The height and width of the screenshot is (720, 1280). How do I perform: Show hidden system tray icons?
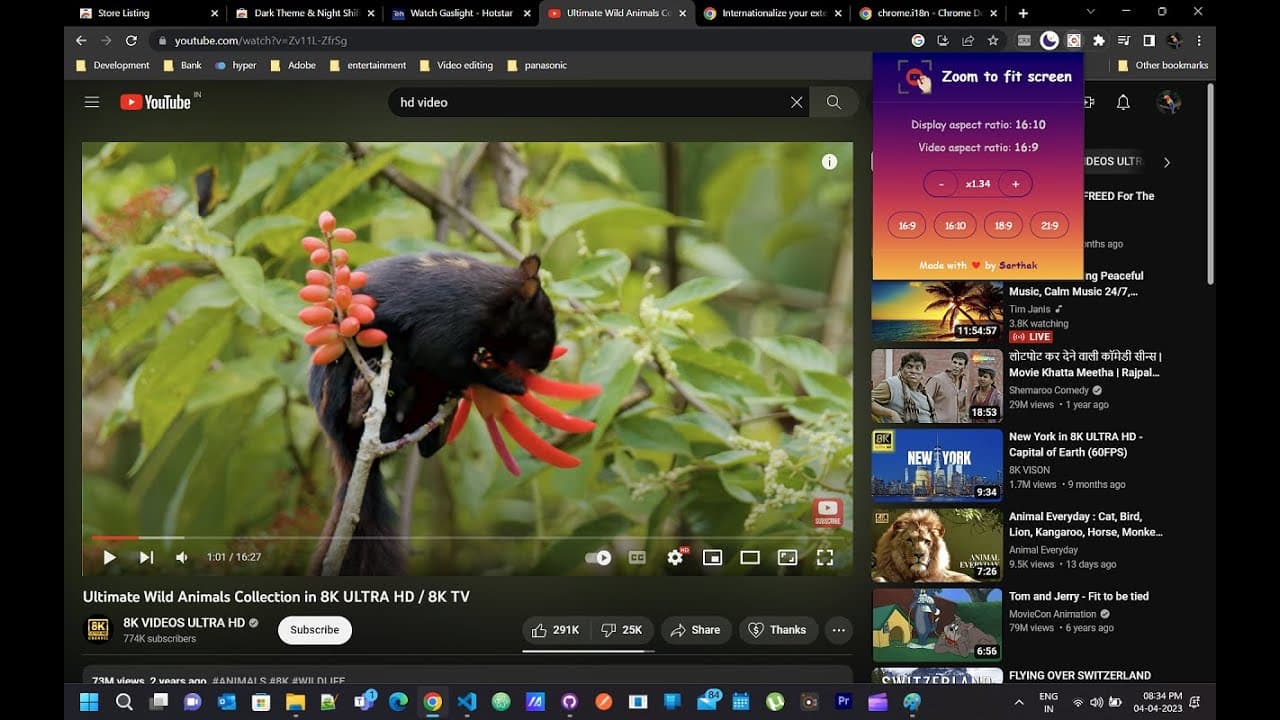(x=1019, y=702)
